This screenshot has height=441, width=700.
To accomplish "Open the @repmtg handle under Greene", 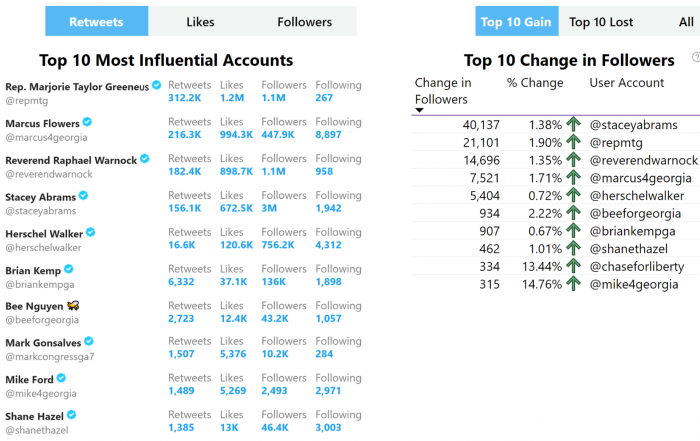I will [27, 100].
